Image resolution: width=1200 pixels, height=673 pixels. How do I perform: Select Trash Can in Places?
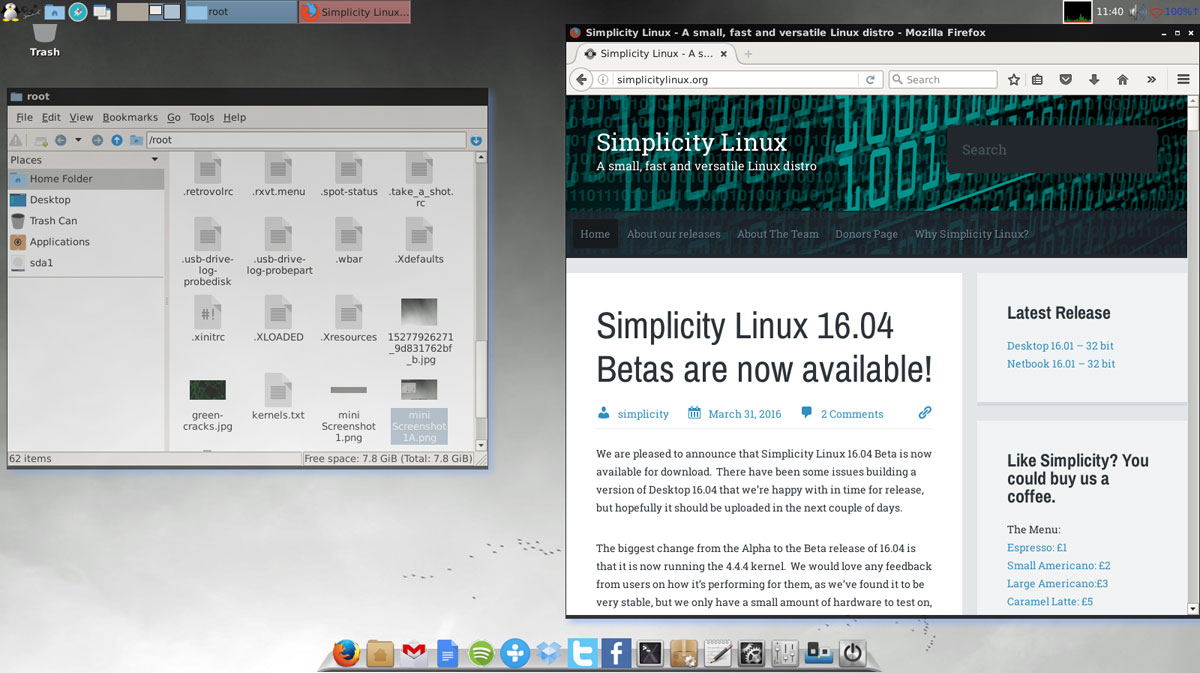tap(86, 221)
